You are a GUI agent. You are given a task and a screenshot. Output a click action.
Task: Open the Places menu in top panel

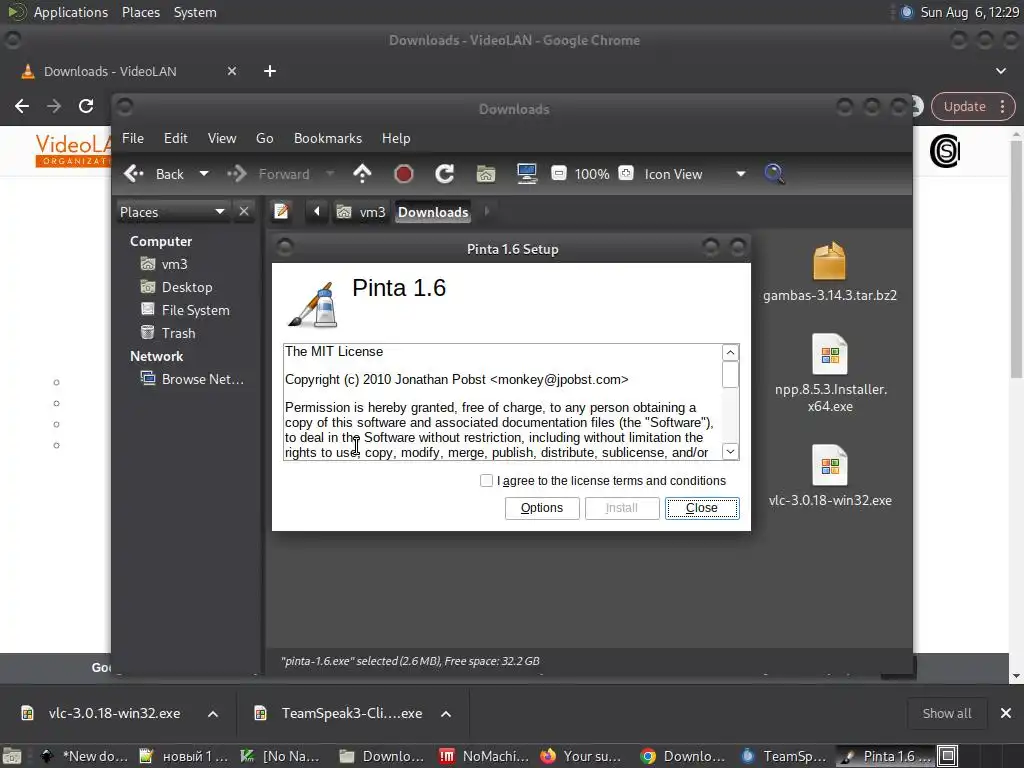(x=141, y=12)
